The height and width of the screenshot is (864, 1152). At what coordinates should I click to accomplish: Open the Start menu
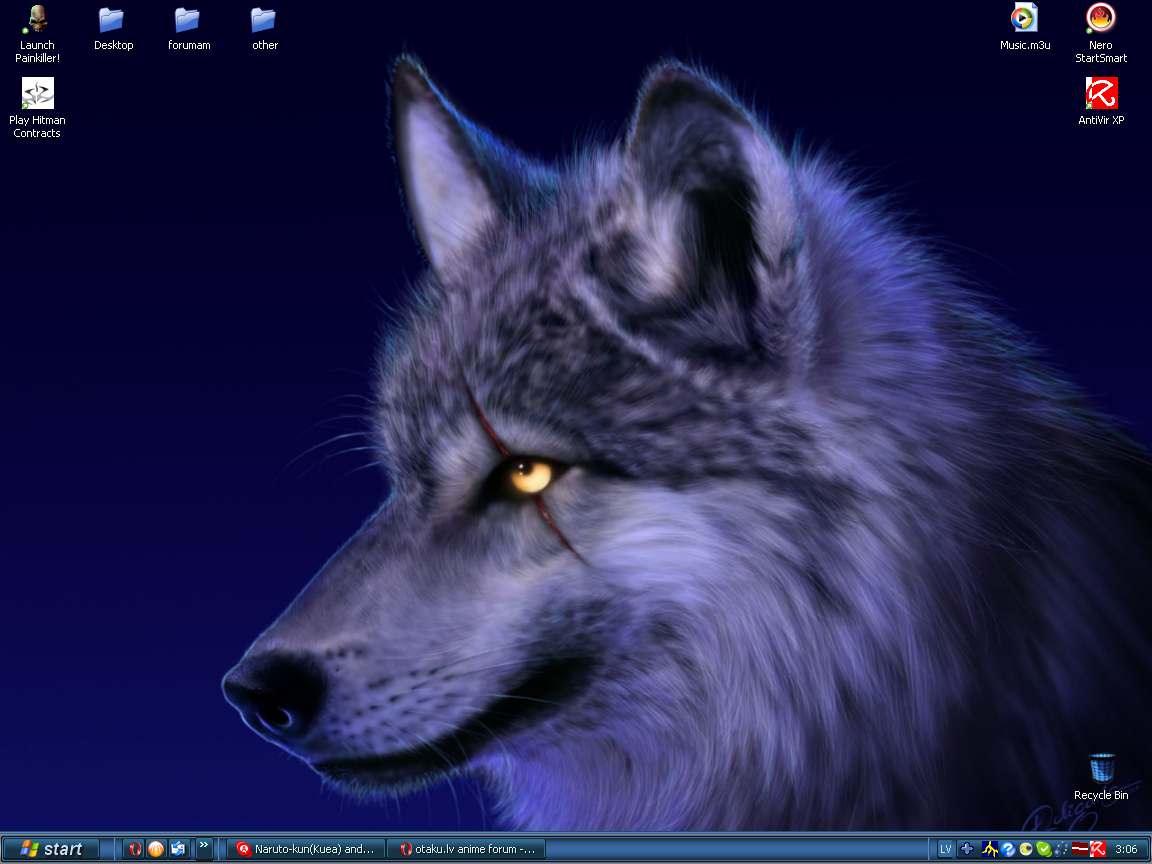pyautogui.click(x=51, y=849)
